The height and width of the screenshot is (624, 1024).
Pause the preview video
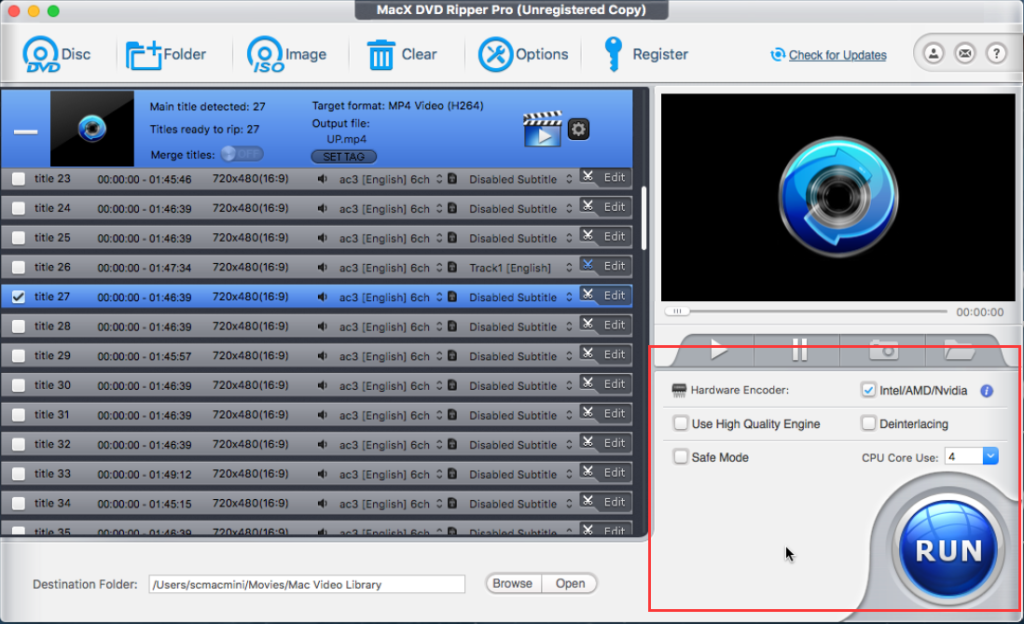point(799,350)
